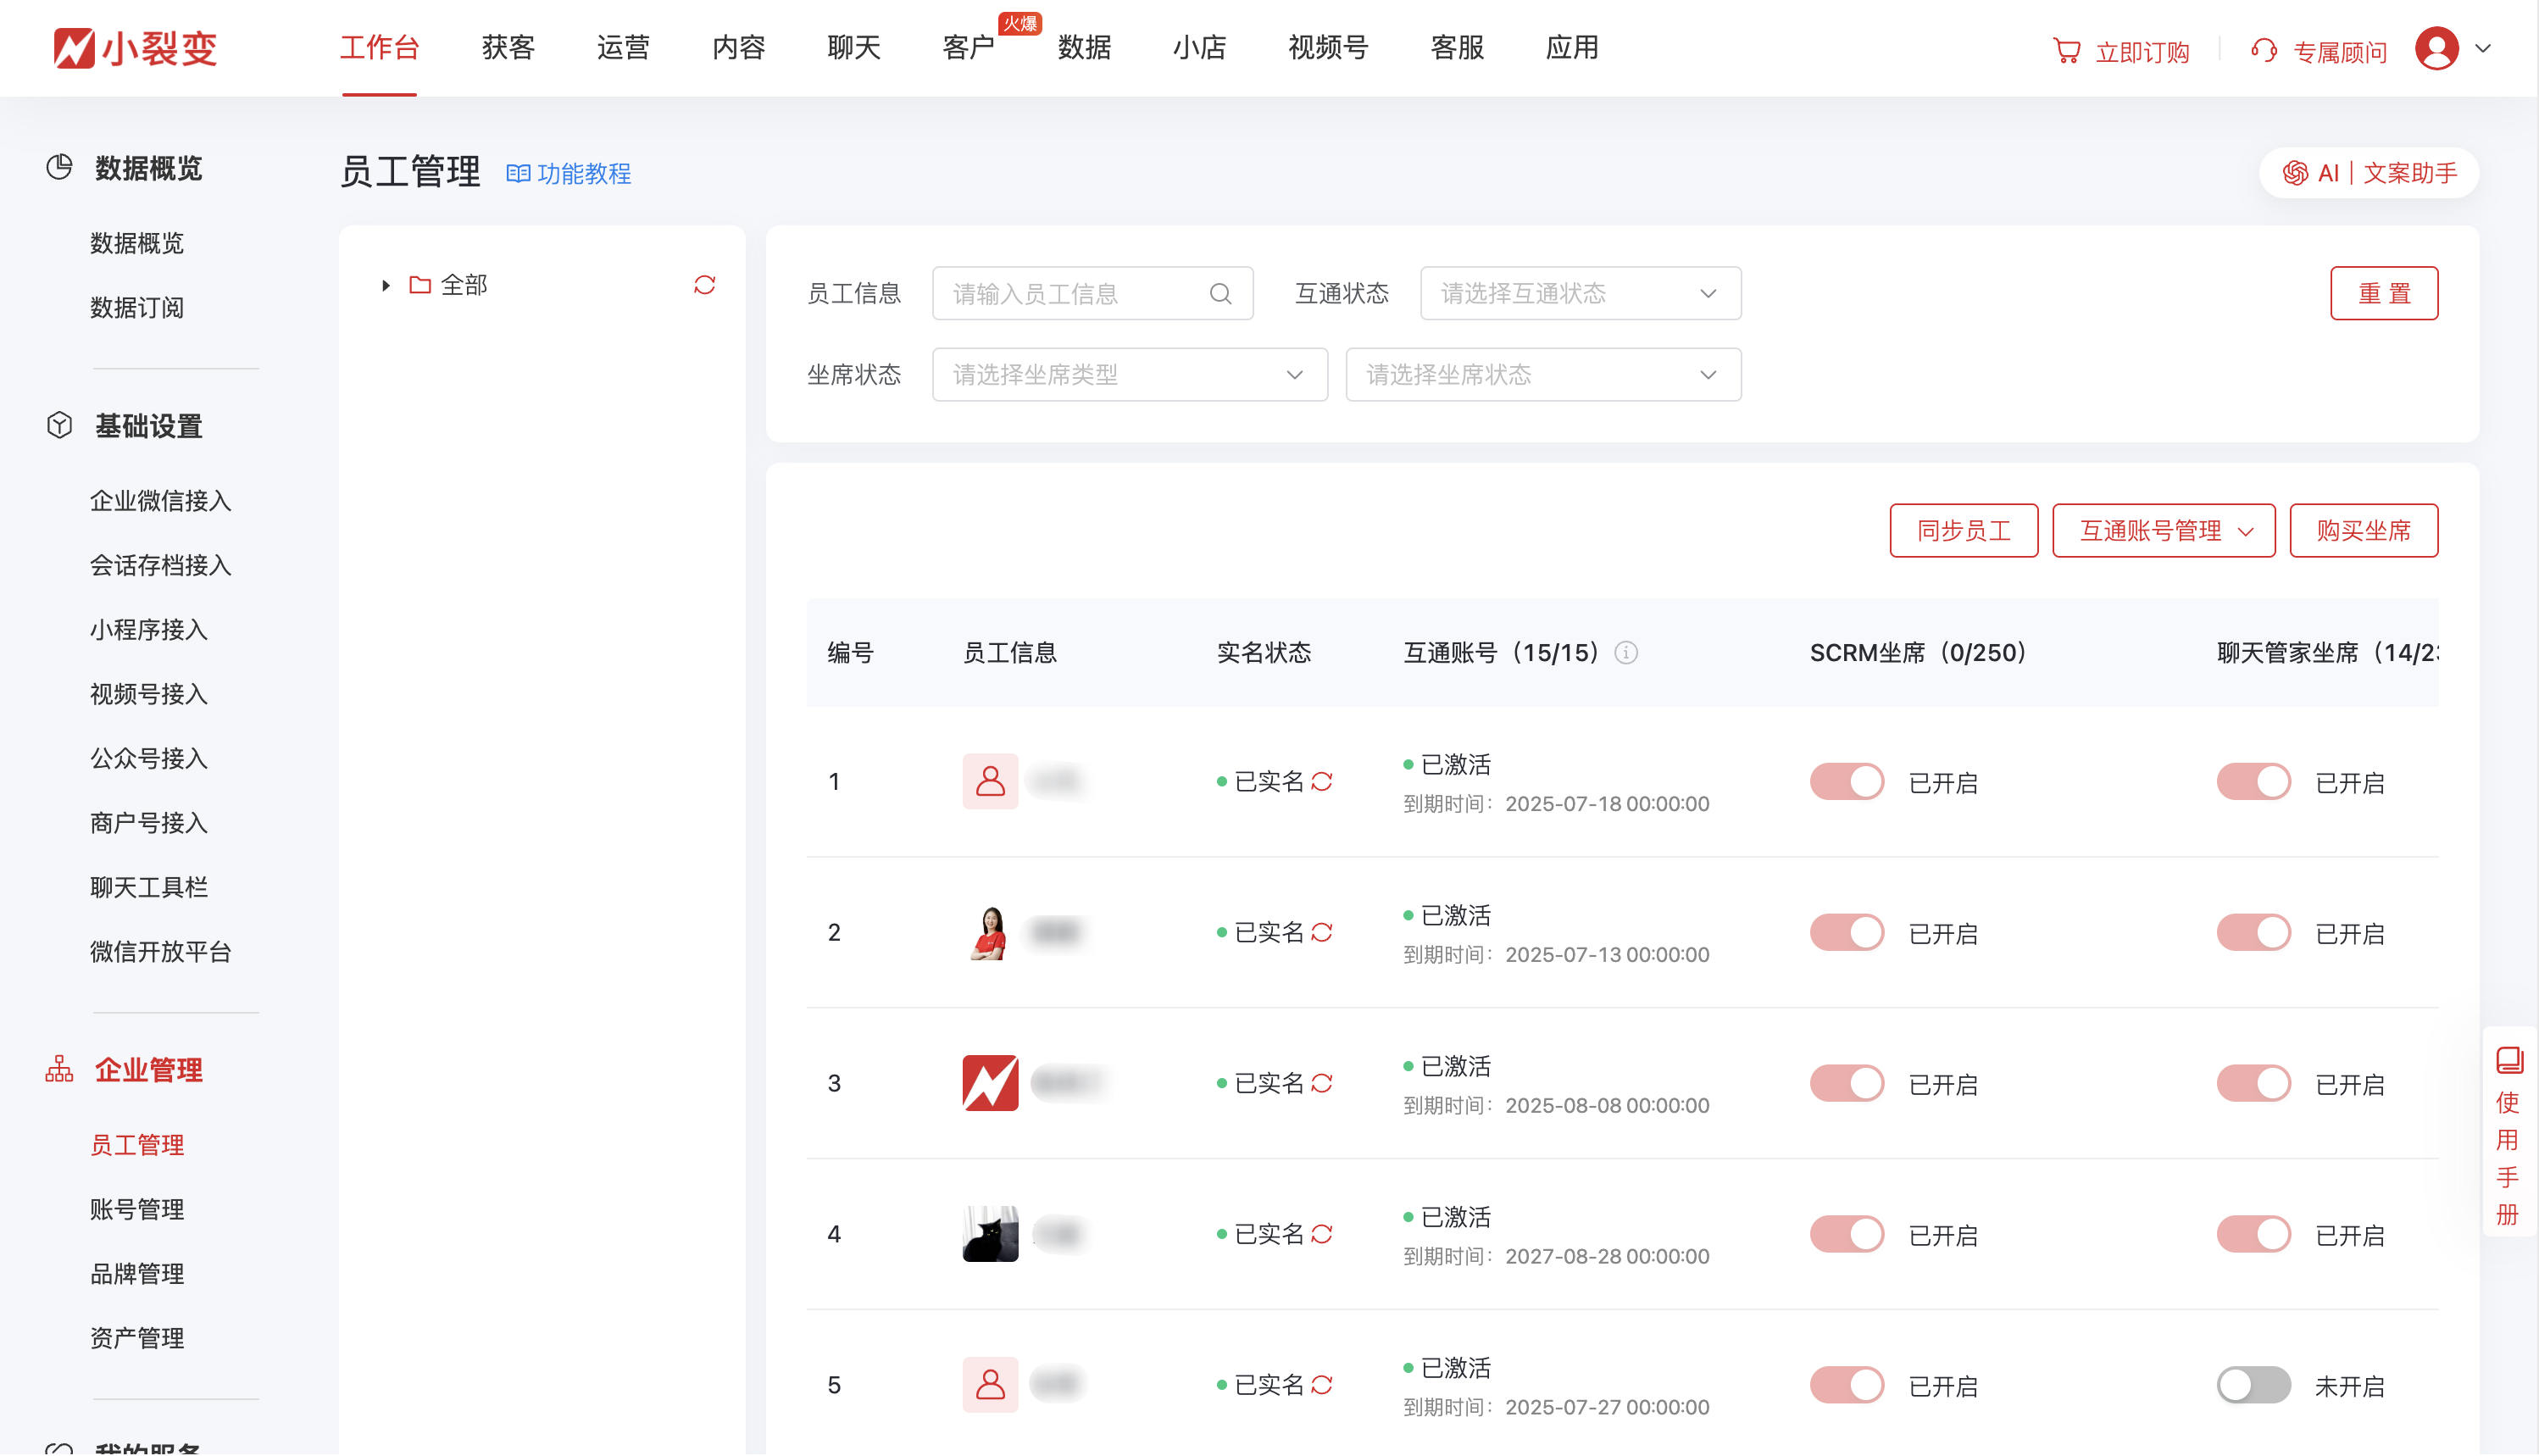This screenshot has width=2539, height=1456.
Task: Click the 数据概览 pie chart icon
Action: pyautogui.click(x=59, y=167)
